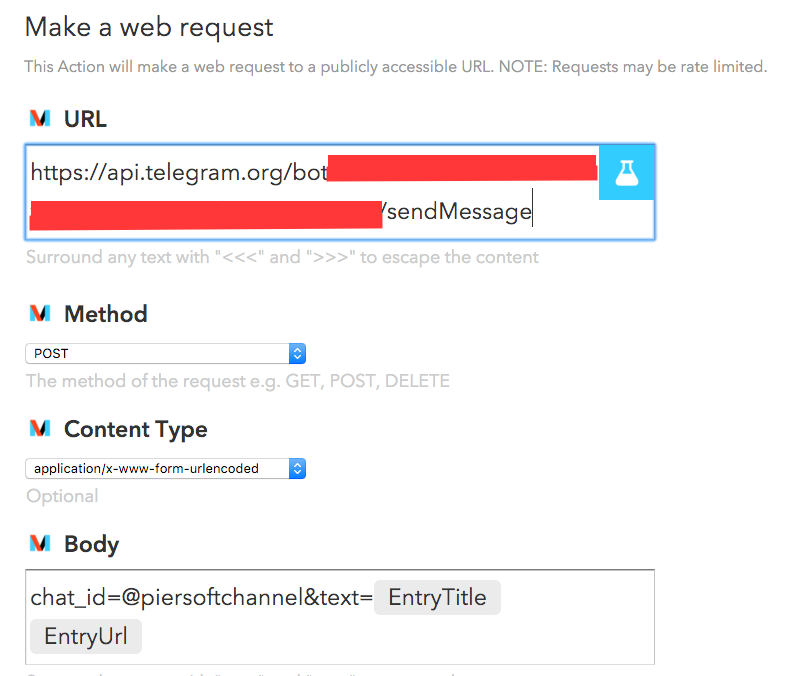
Task: Select the EntryTitle ingredient tag in Body
Action: point(437,597)
